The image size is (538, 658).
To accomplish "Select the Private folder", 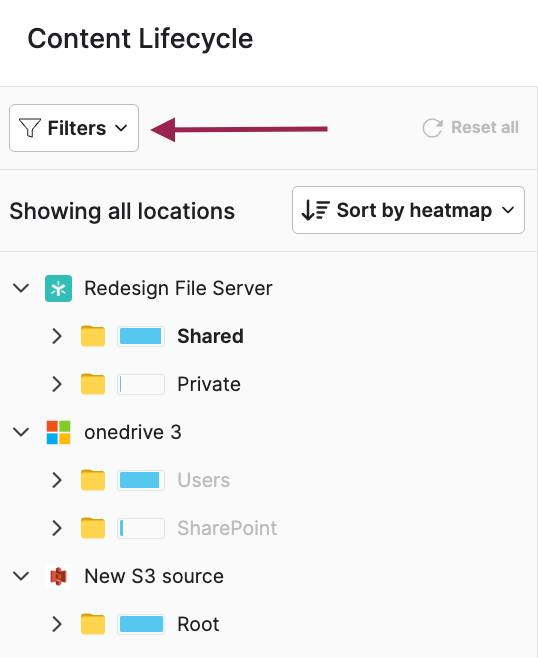I will (x=209, y=384).
